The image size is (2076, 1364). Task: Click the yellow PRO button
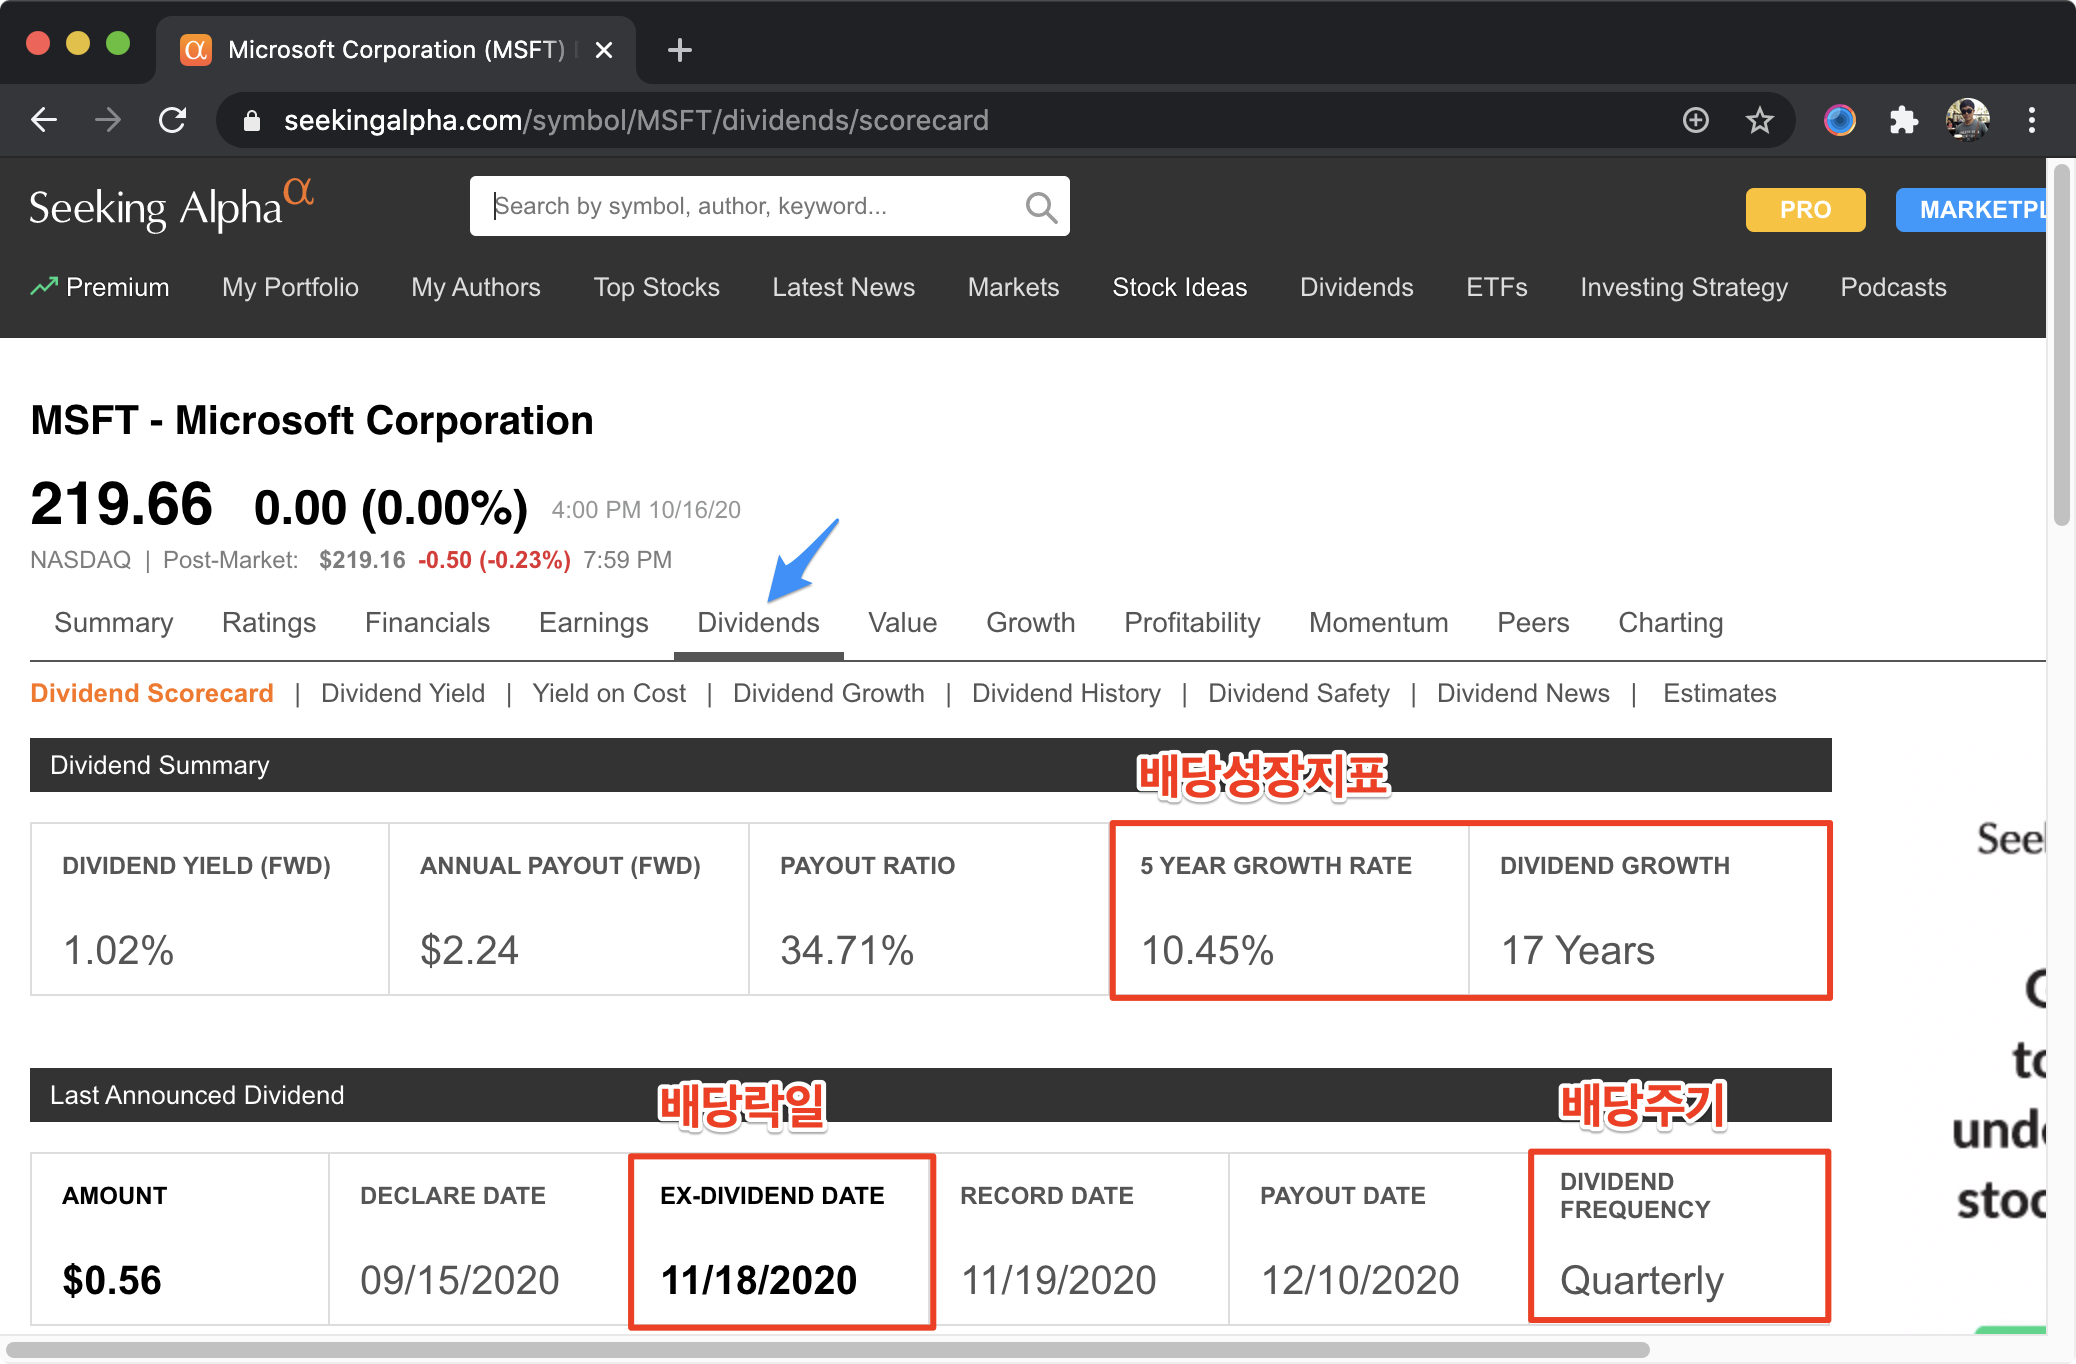pos(1805,210)
